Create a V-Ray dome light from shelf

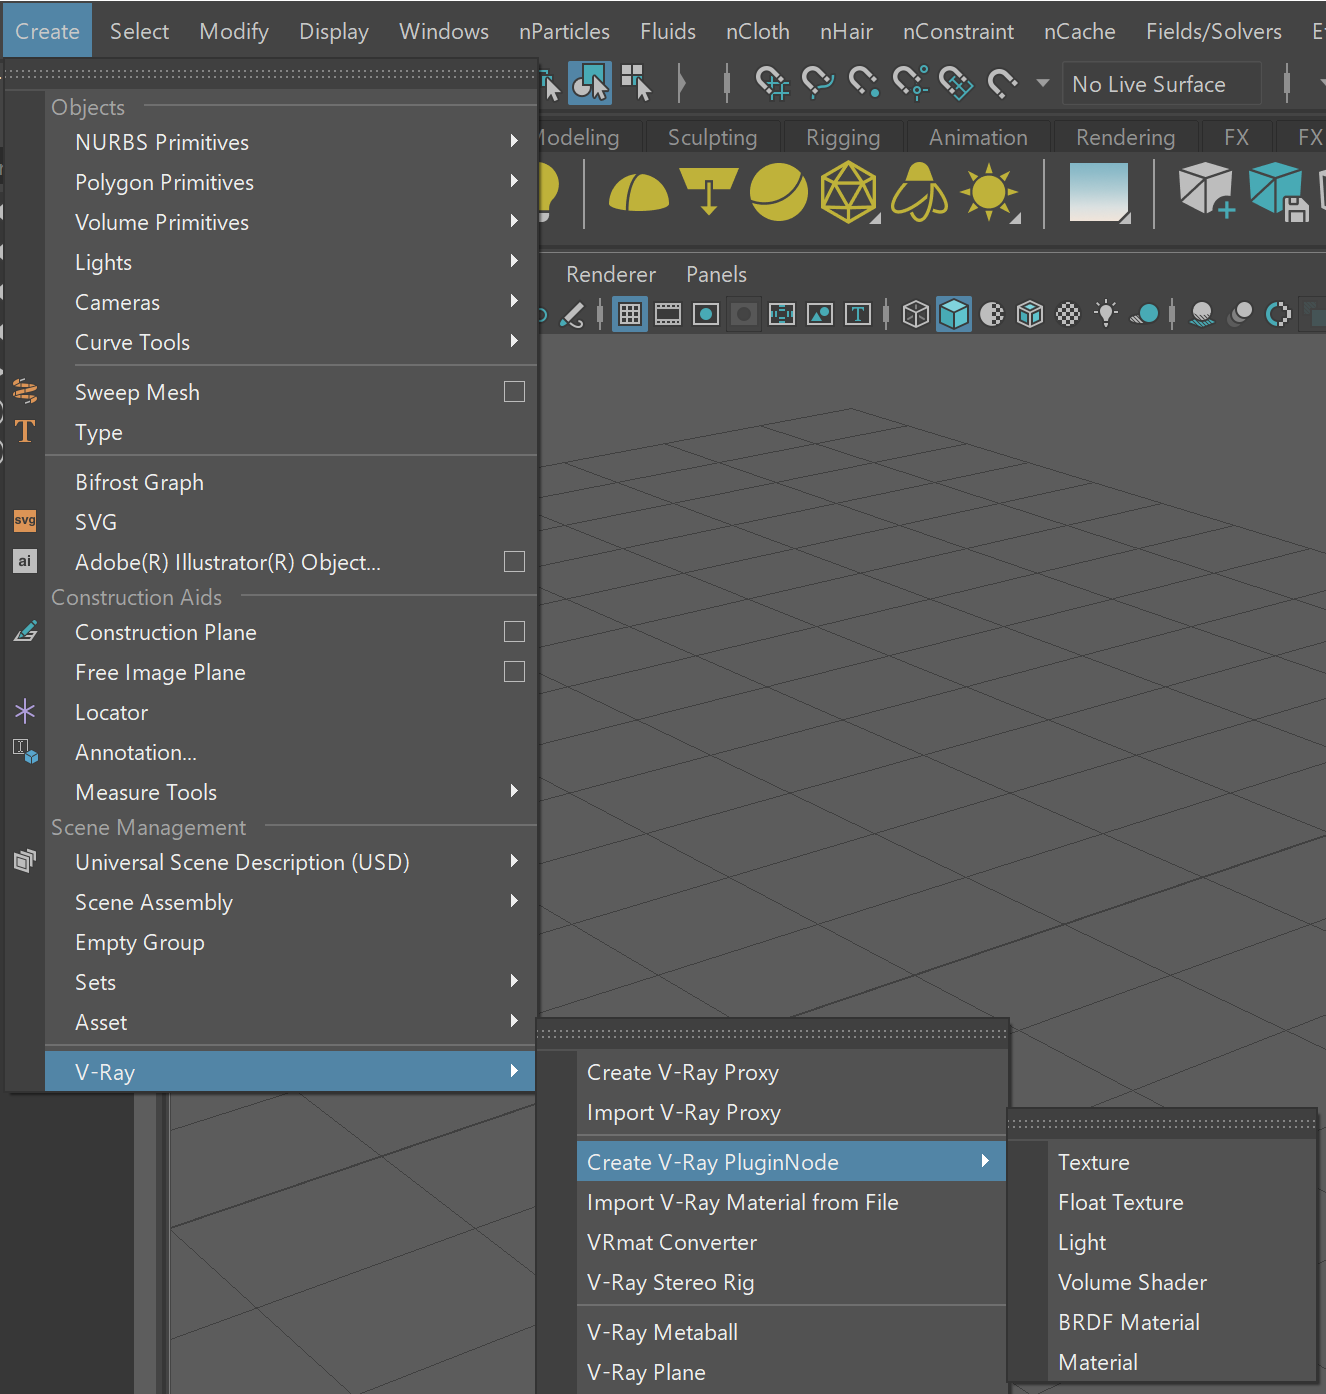pyautogui.click(x=638, y=193)
